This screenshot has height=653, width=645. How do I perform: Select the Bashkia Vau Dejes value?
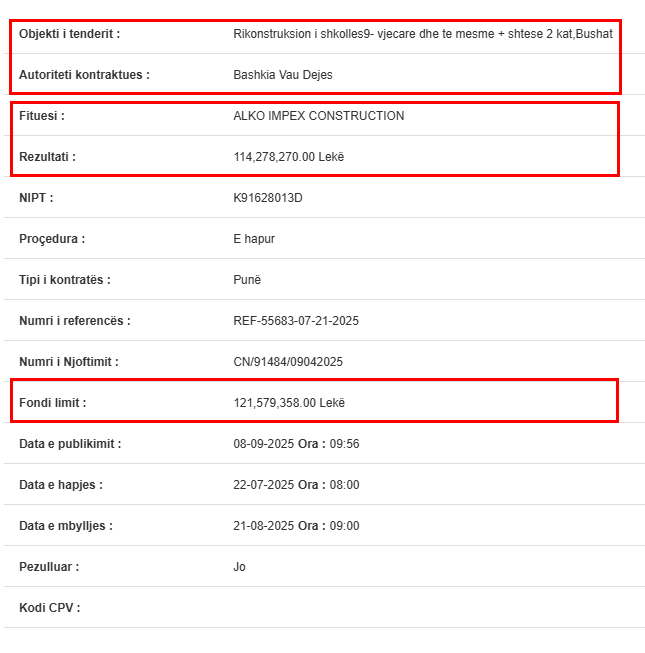[x=282, y=75]
